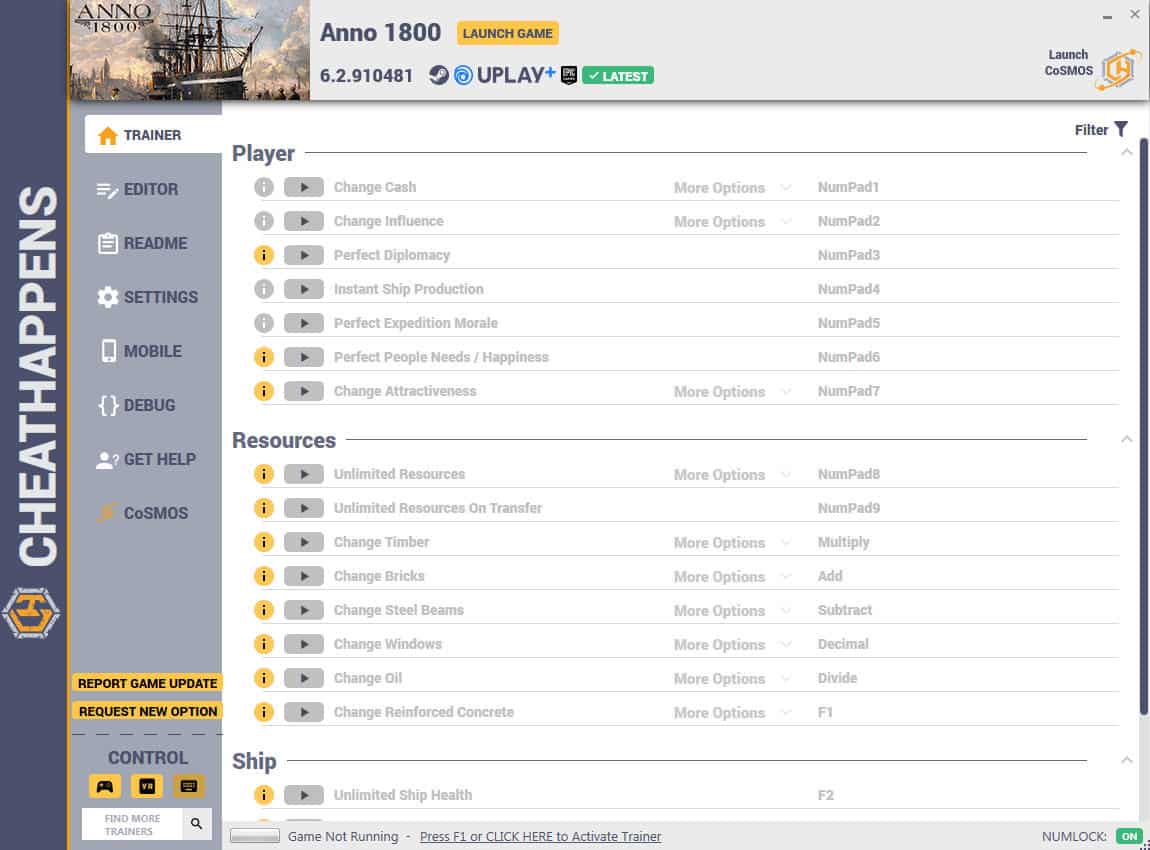Expand More Options for Change Cash

[x=733, y=188]
